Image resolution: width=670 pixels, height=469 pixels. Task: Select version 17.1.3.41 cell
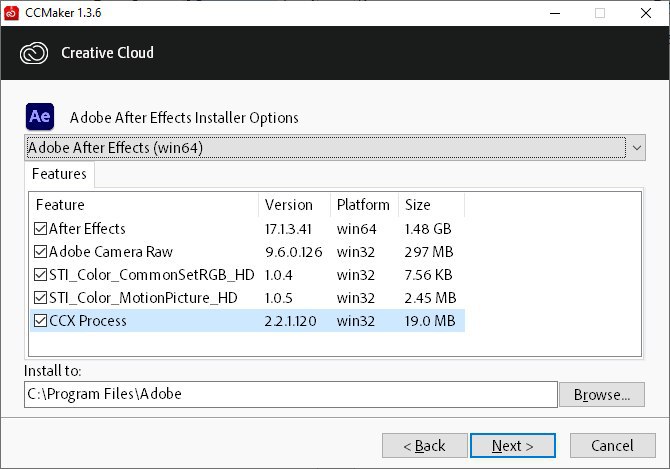click(288, 229)
